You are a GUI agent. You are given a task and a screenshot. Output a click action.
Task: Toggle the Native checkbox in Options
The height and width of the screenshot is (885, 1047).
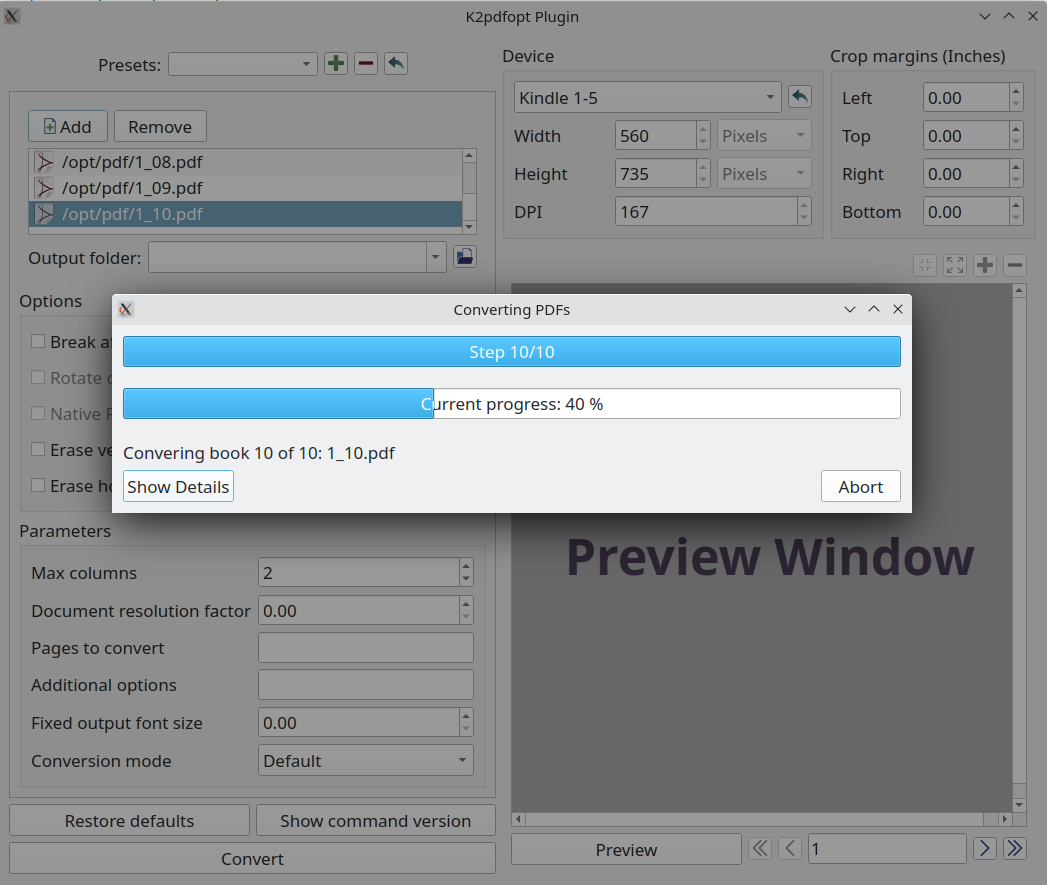pos(38,413)
